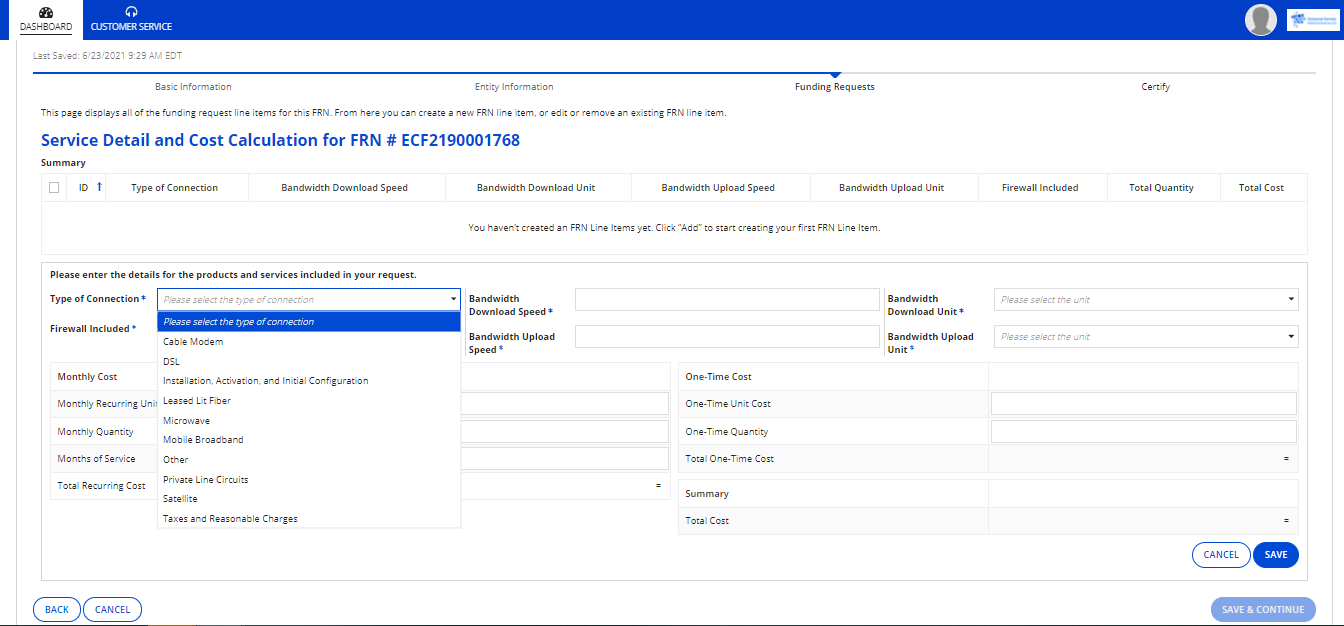Click the Bandwidth Download Speed input field
This screenshot has width=1344, height=626.
pyautogui.click(x=727, y=298)
